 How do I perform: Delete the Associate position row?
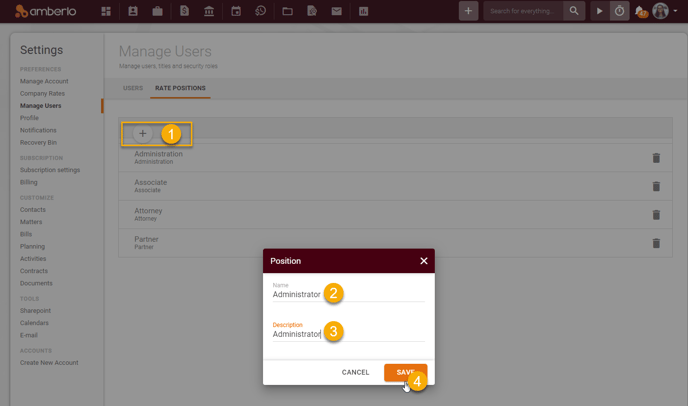pyautogui.click(x=656, y=187)
